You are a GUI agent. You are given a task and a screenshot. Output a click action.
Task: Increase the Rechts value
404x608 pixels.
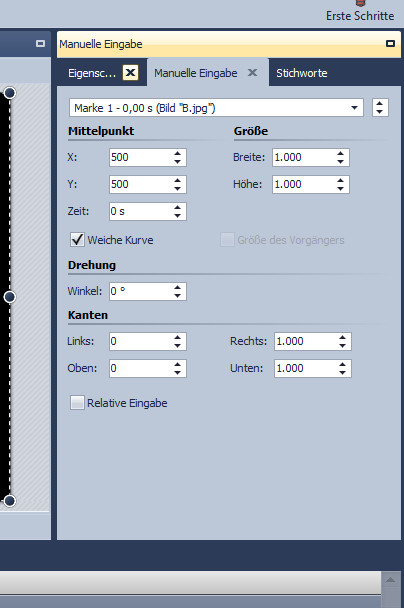pos(342,337)
